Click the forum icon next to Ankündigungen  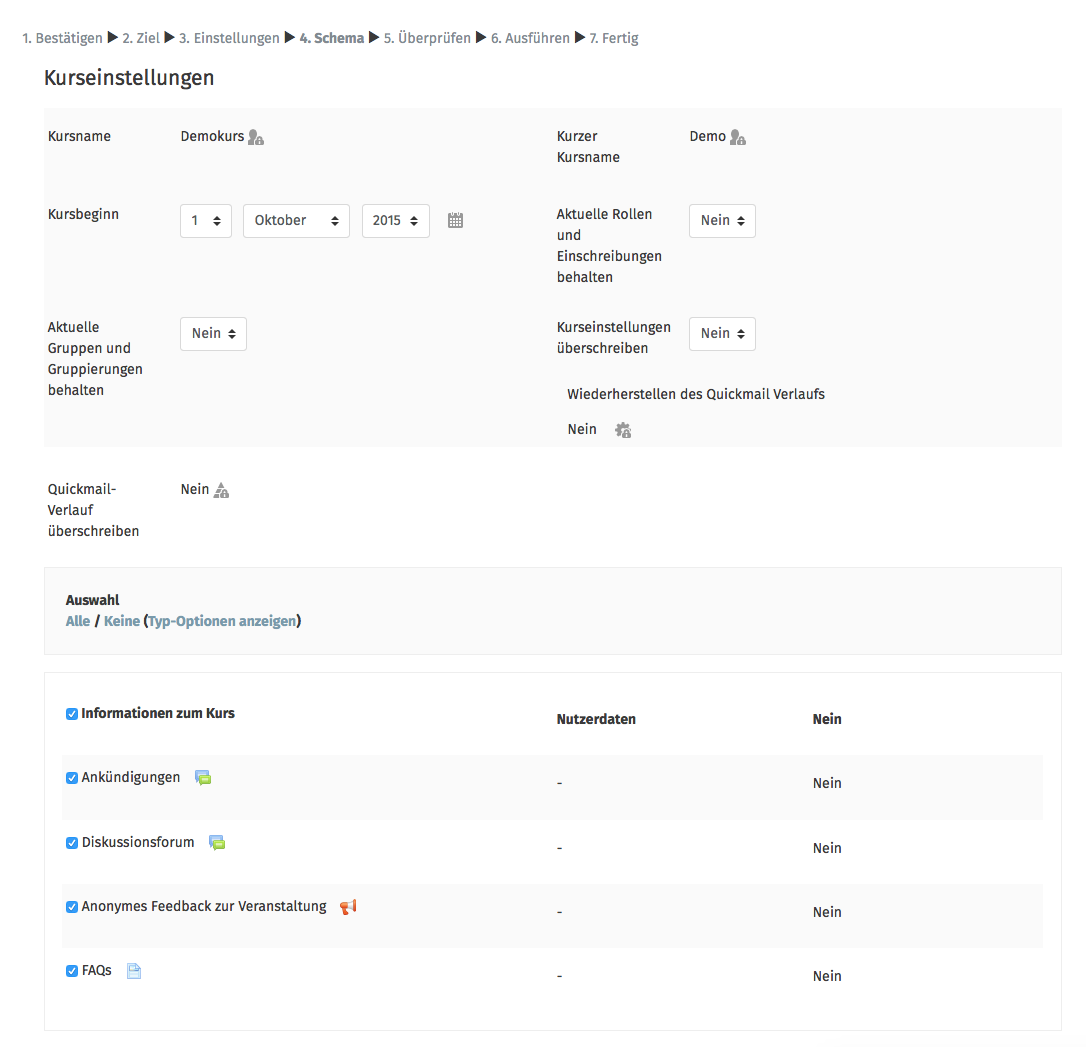(203, 778)
